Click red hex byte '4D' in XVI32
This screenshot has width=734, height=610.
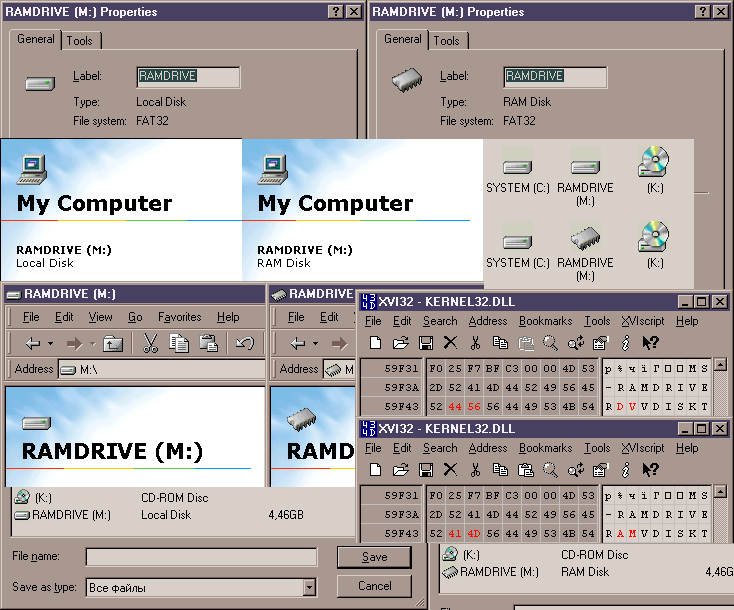coord(474,534)
